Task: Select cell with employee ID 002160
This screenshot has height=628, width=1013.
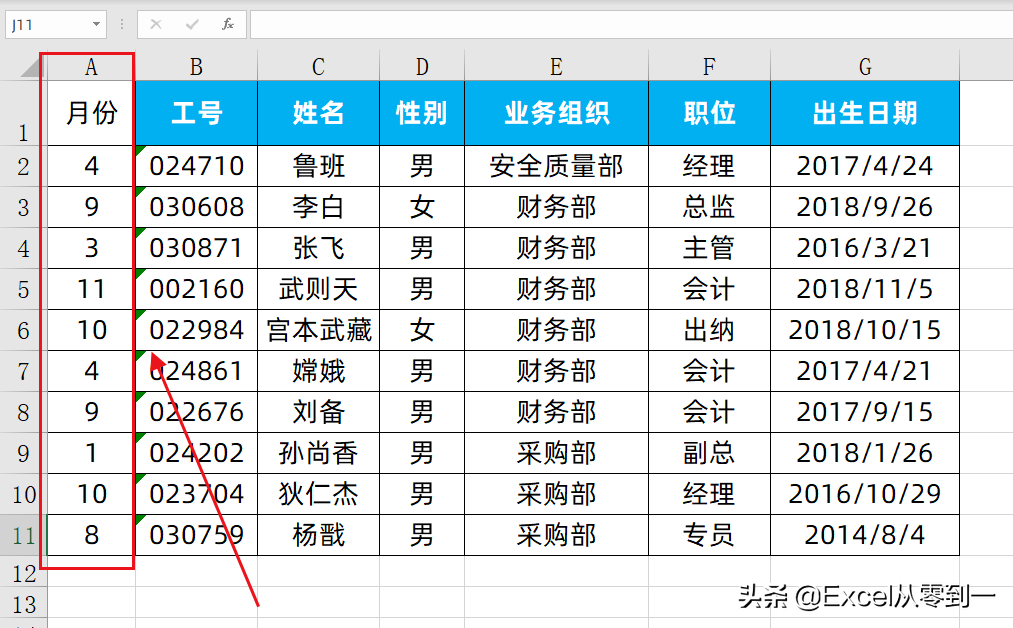Action: (196, 289)
